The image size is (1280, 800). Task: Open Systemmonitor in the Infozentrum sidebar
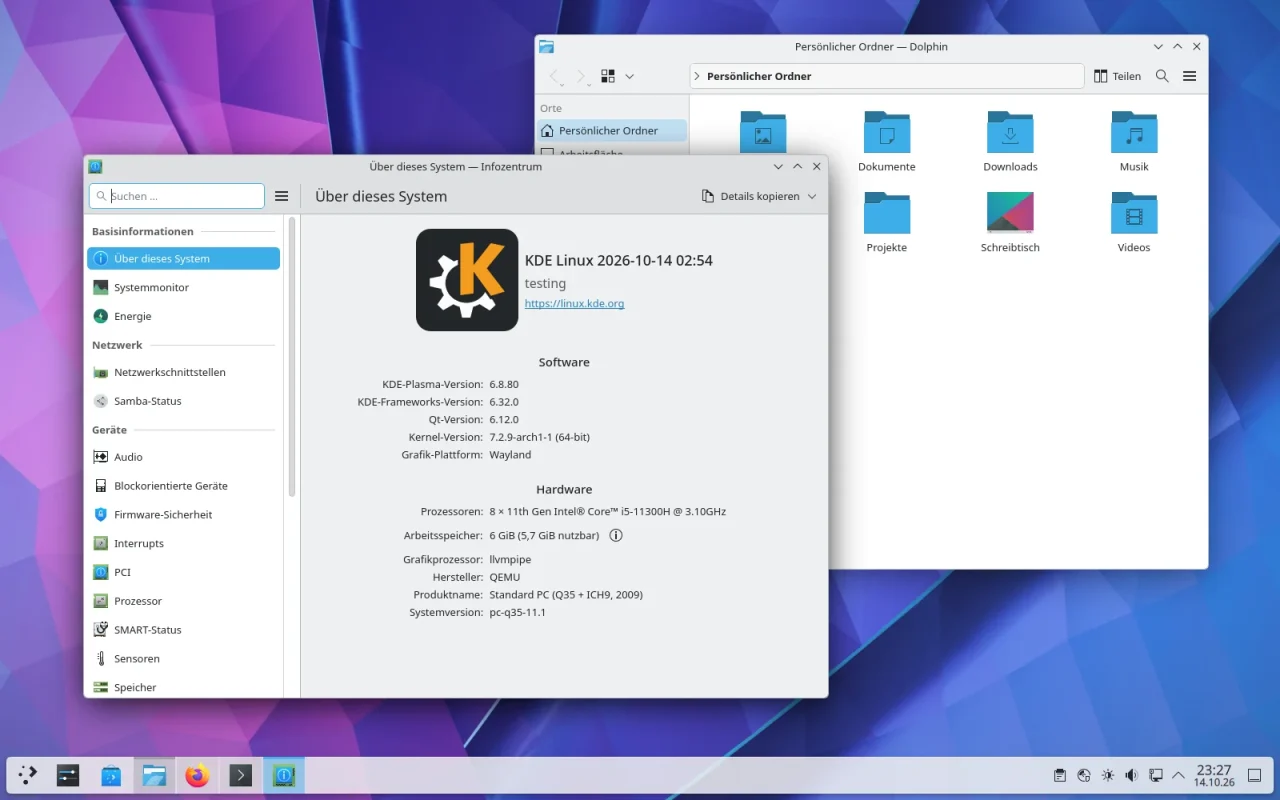point(183,287)
